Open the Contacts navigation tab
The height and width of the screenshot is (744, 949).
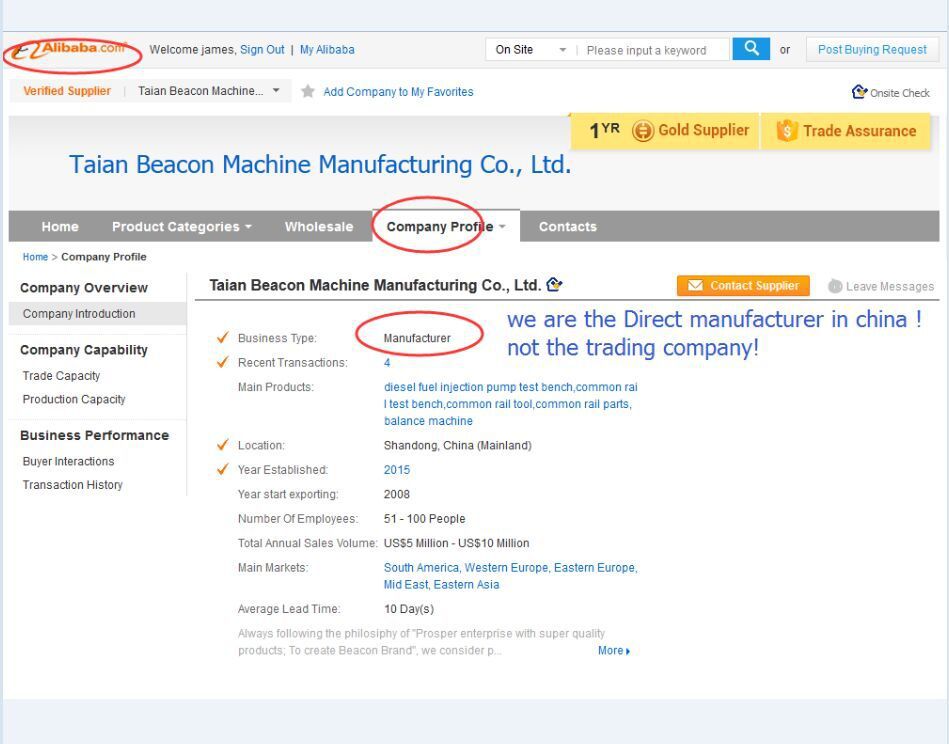pyautogui.click(x=568, y=226)
